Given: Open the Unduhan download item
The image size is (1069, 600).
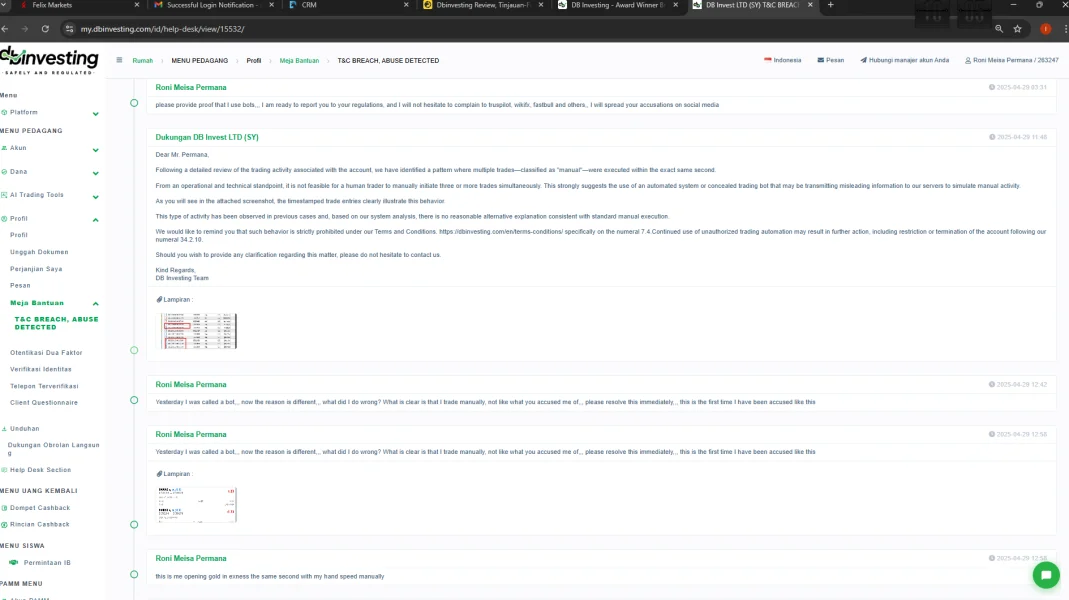Looking at the screenshot, I should [24, 428].
